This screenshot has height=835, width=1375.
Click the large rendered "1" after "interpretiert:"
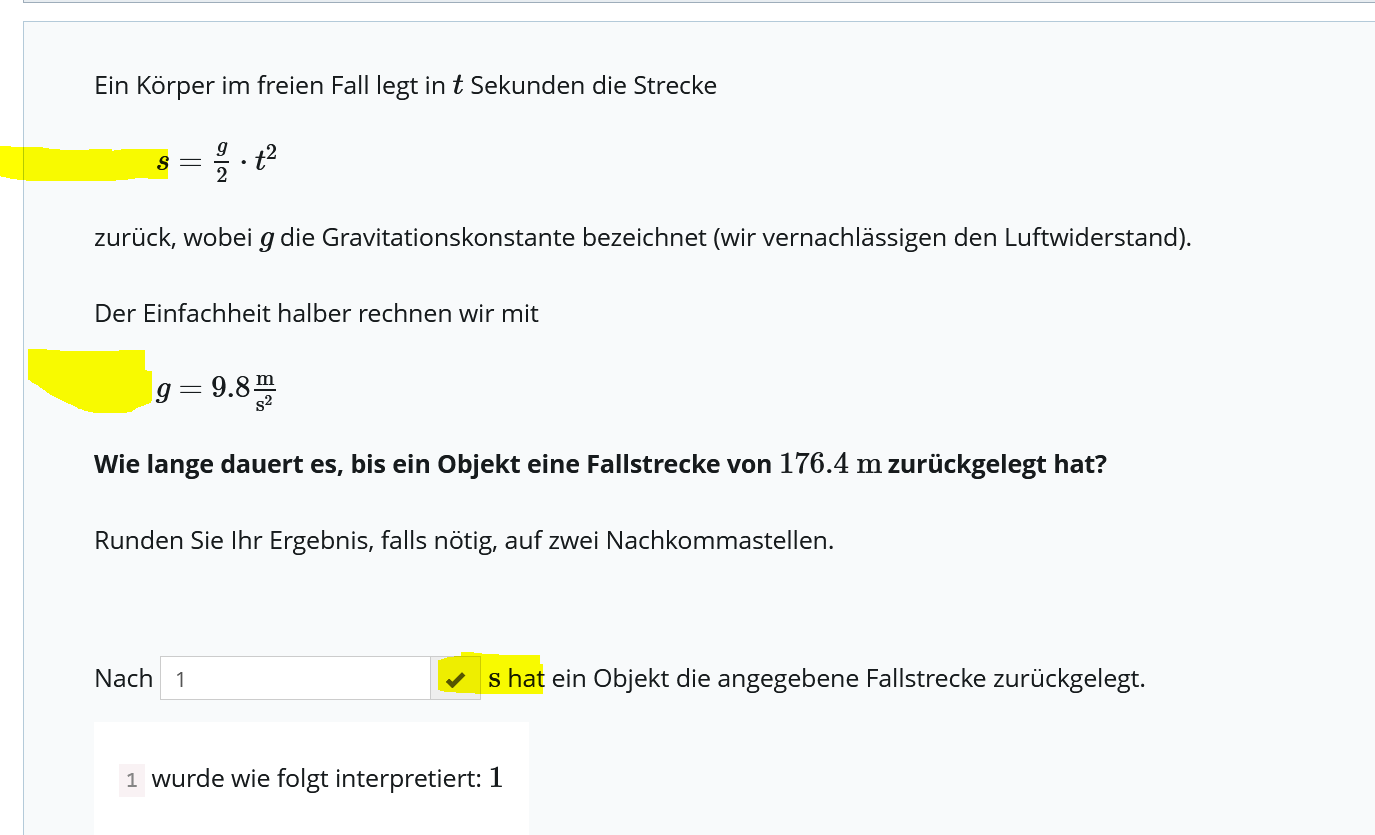click(x=497, y=778)
